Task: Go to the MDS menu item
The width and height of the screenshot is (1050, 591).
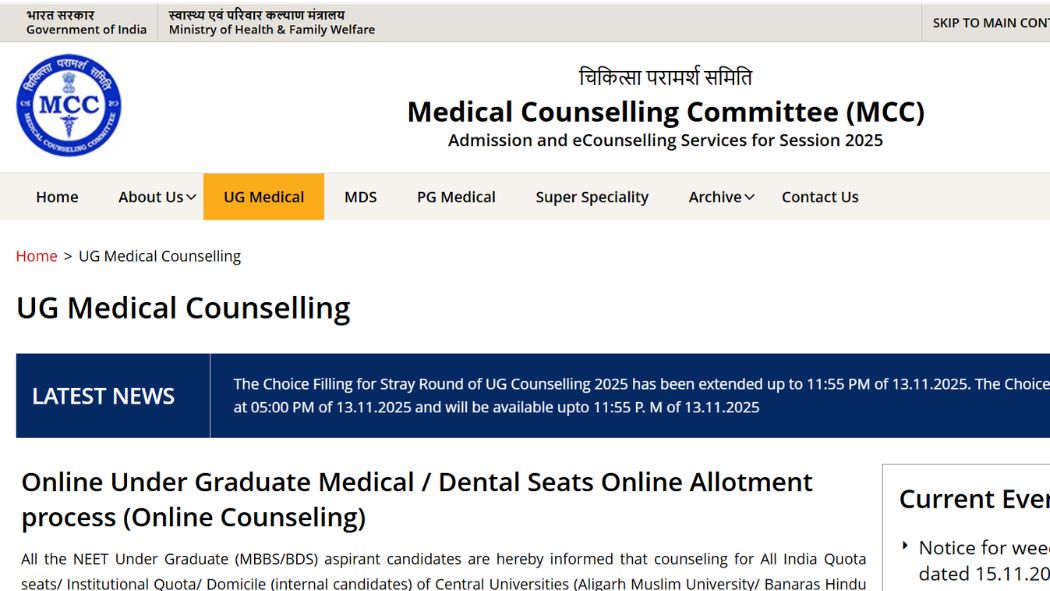Action: click(x=360, y=197)
